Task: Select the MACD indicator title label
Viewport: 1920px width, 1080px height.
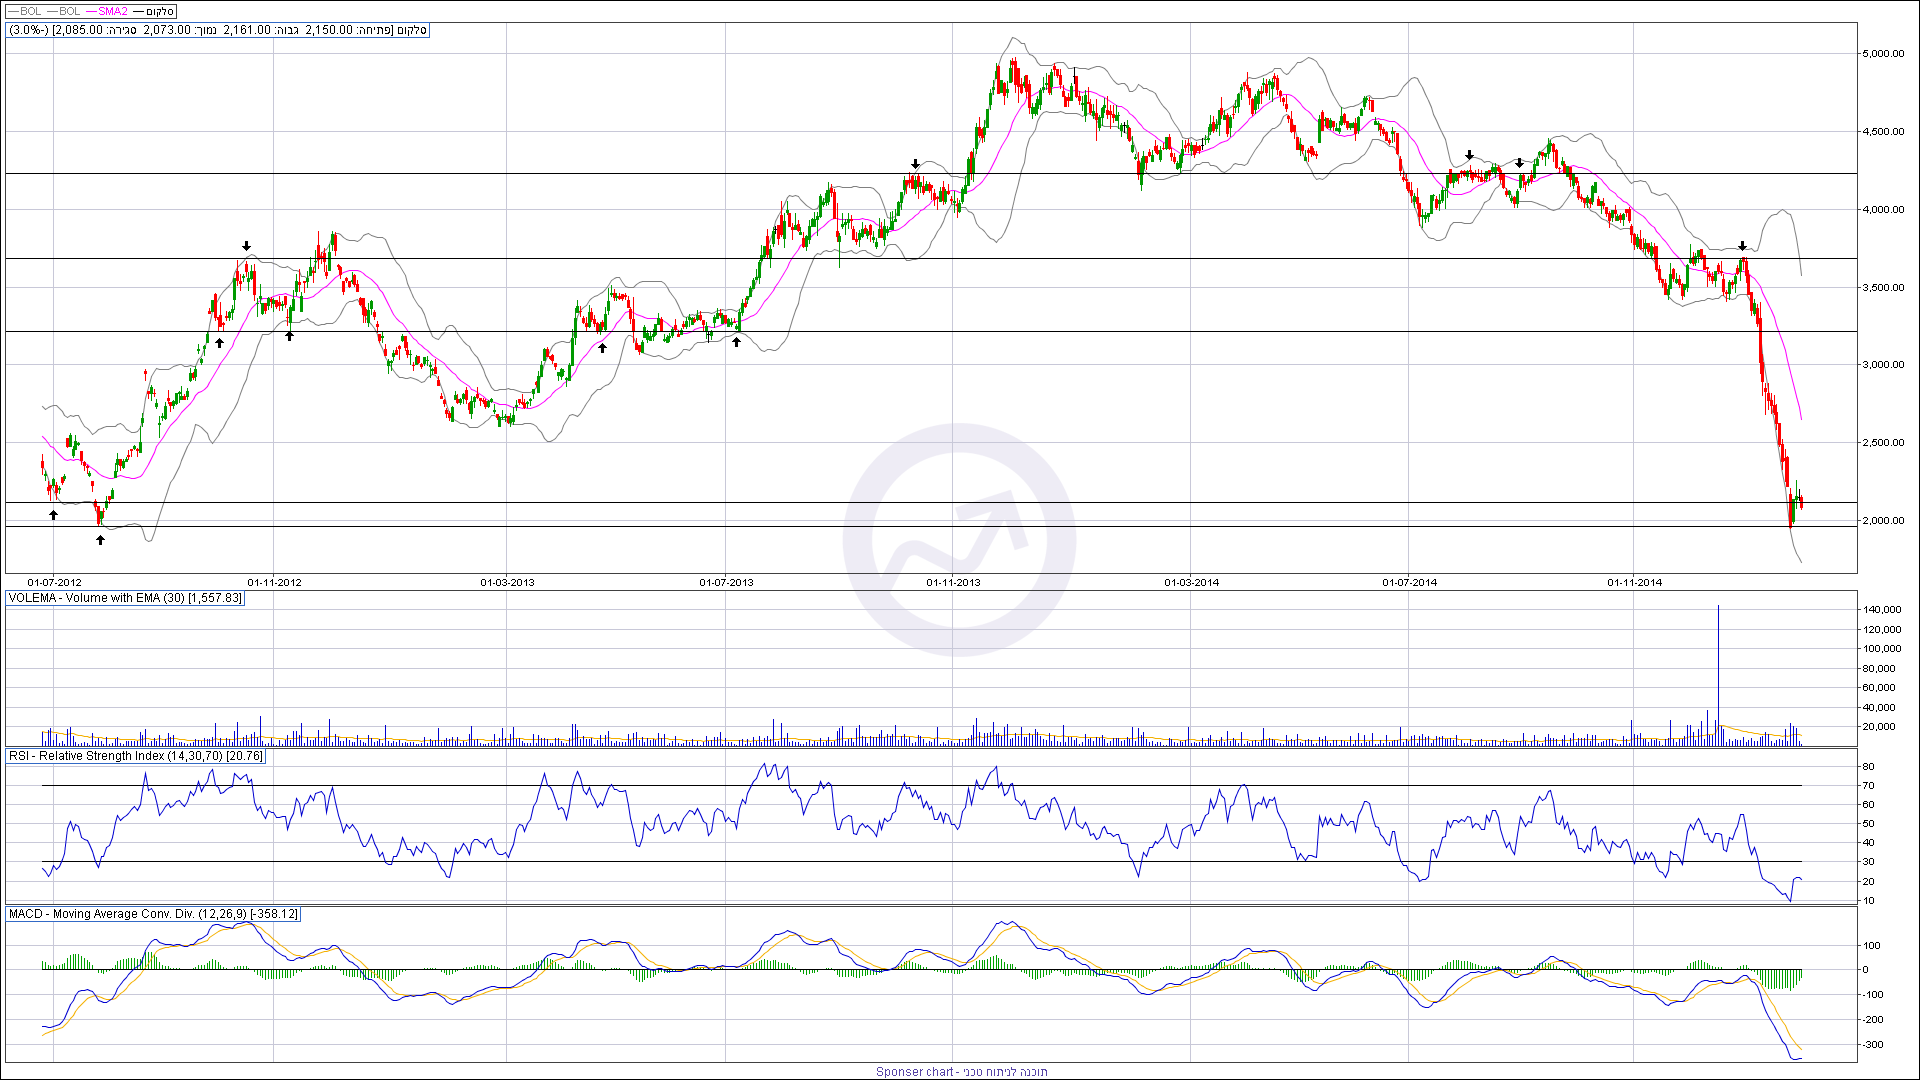Action: coord(152,914)
